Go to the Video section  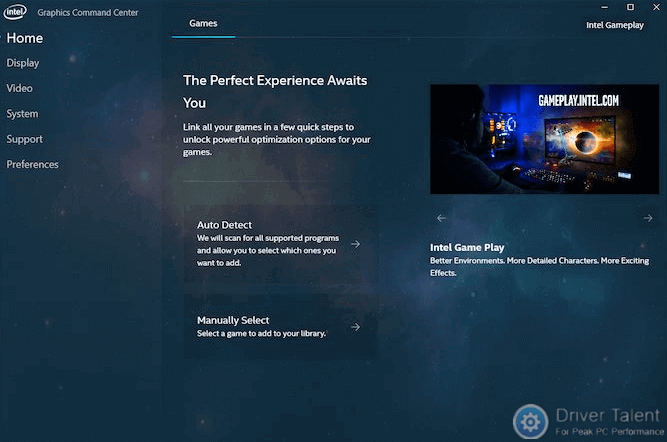(x=20, y=88)
